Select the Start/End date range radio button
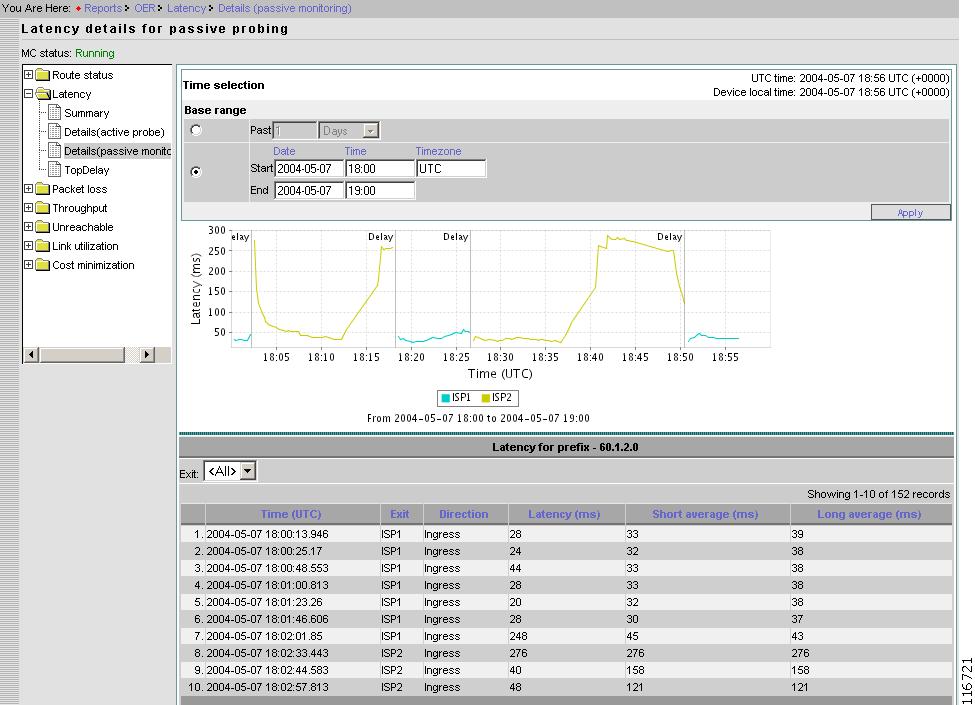Viewport: 975px width, 705px height. click(x=196, y=171)
